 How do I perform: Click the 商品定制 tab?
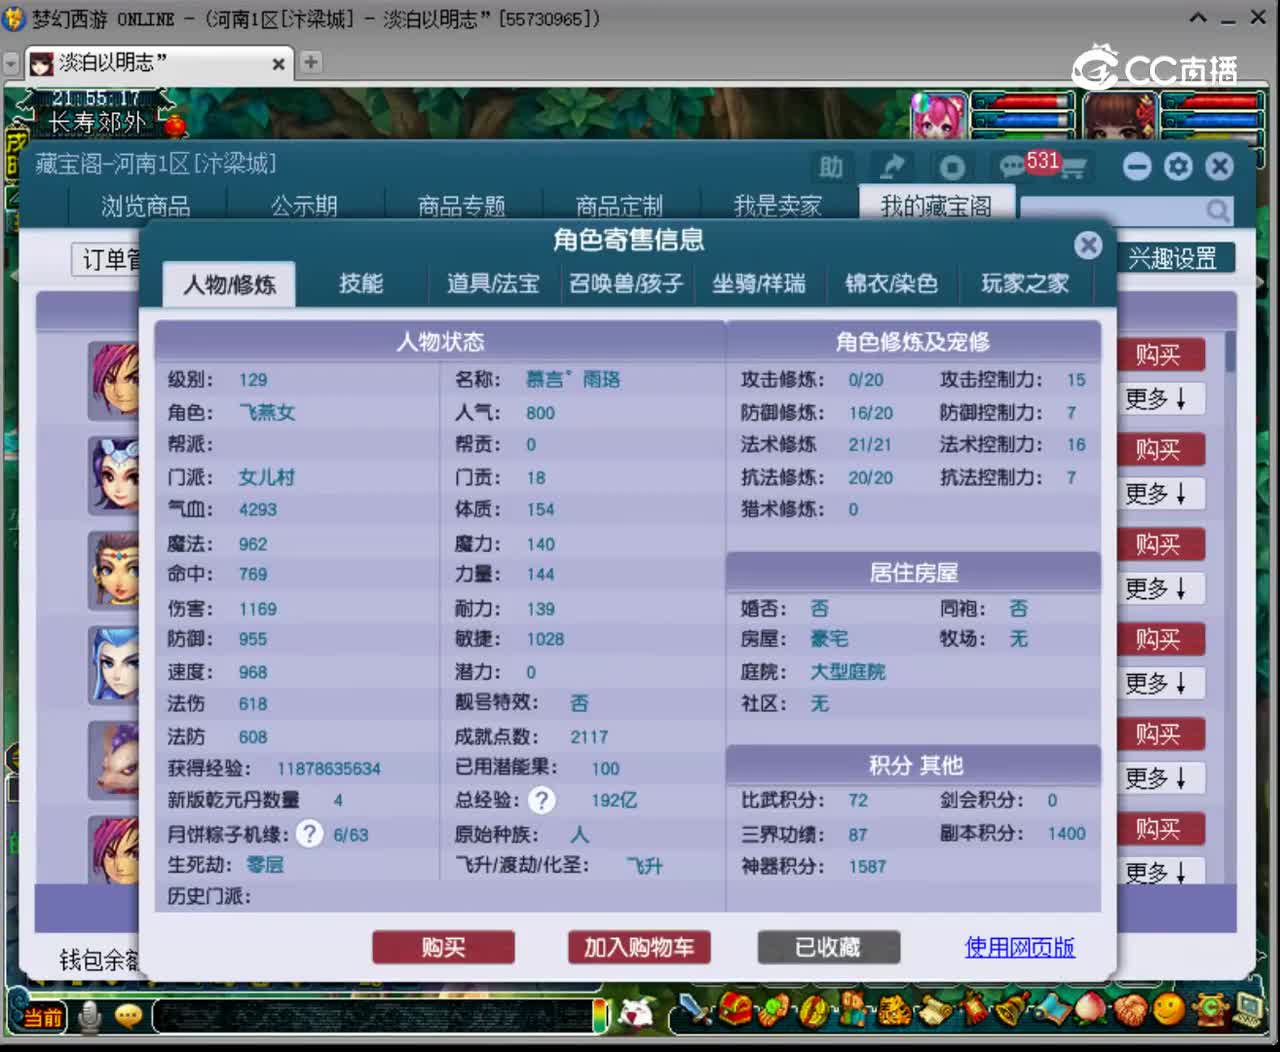coord(620,206)
